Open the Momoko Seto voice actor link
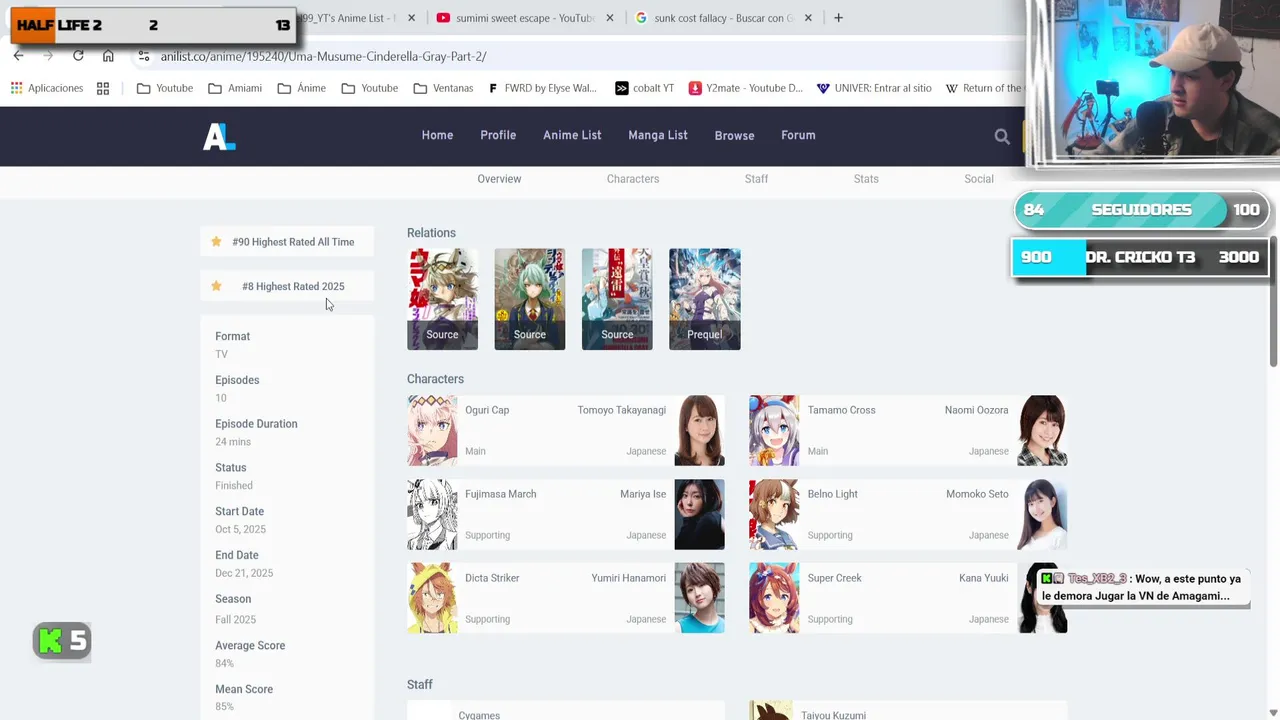This screenshot has height=720, width=1280. (x=977, y=494)
